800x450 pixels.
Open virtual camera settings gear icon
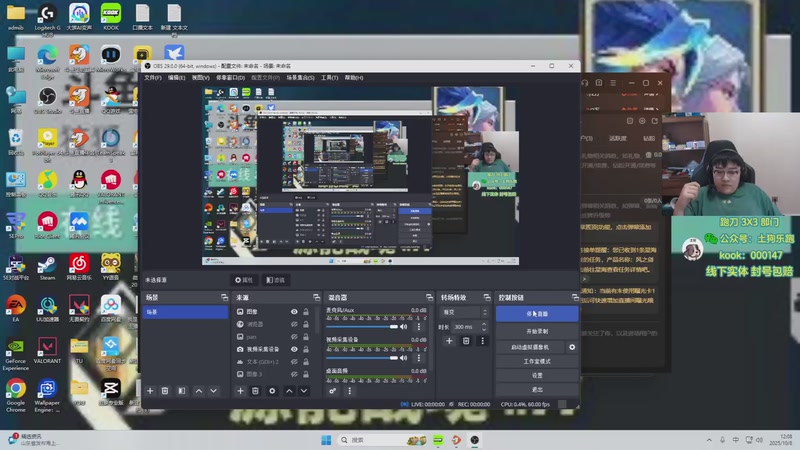coord(572,347)
